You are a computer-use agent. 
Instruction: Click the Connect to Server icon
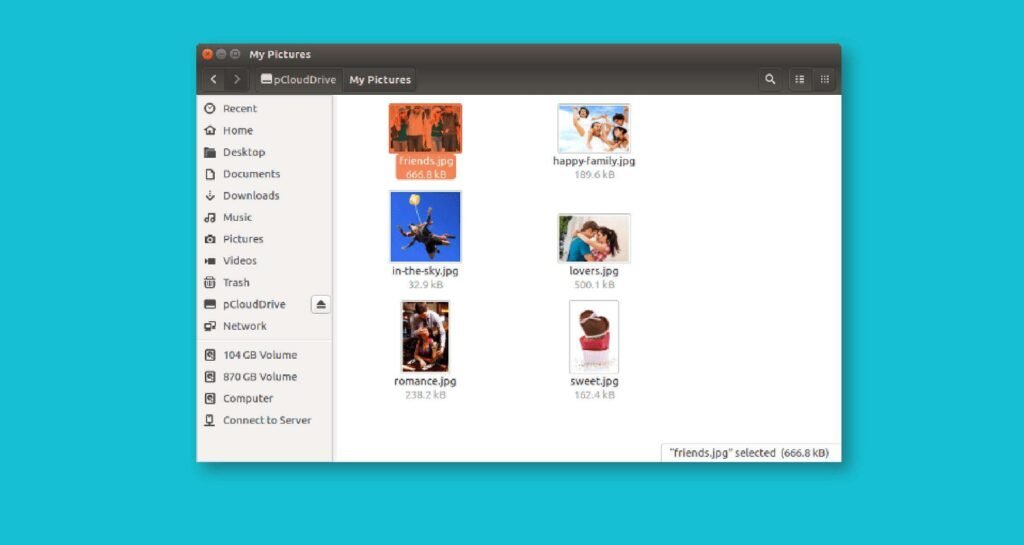(210, 420)
